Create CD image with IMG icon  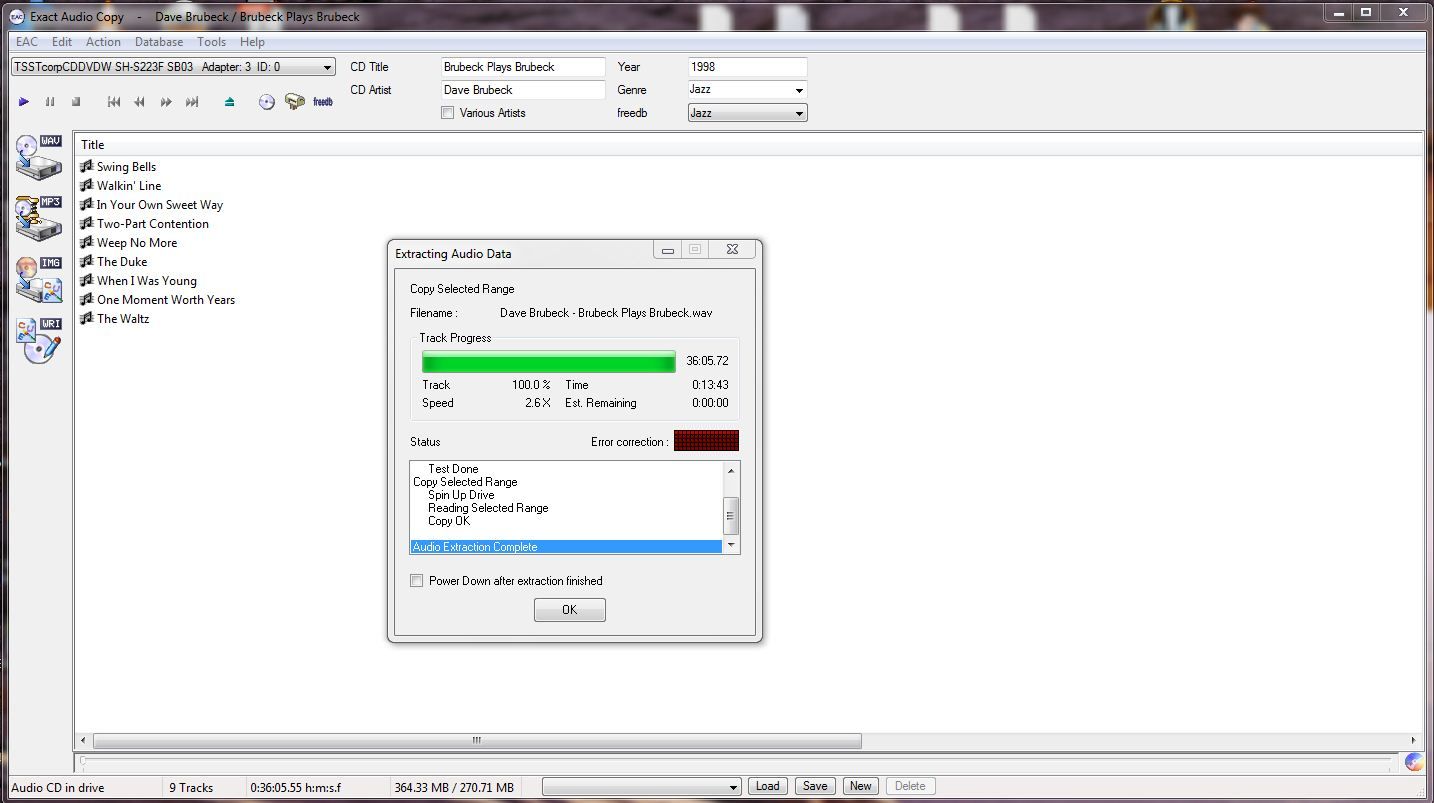pyautogui.click(x=39, y=280)
